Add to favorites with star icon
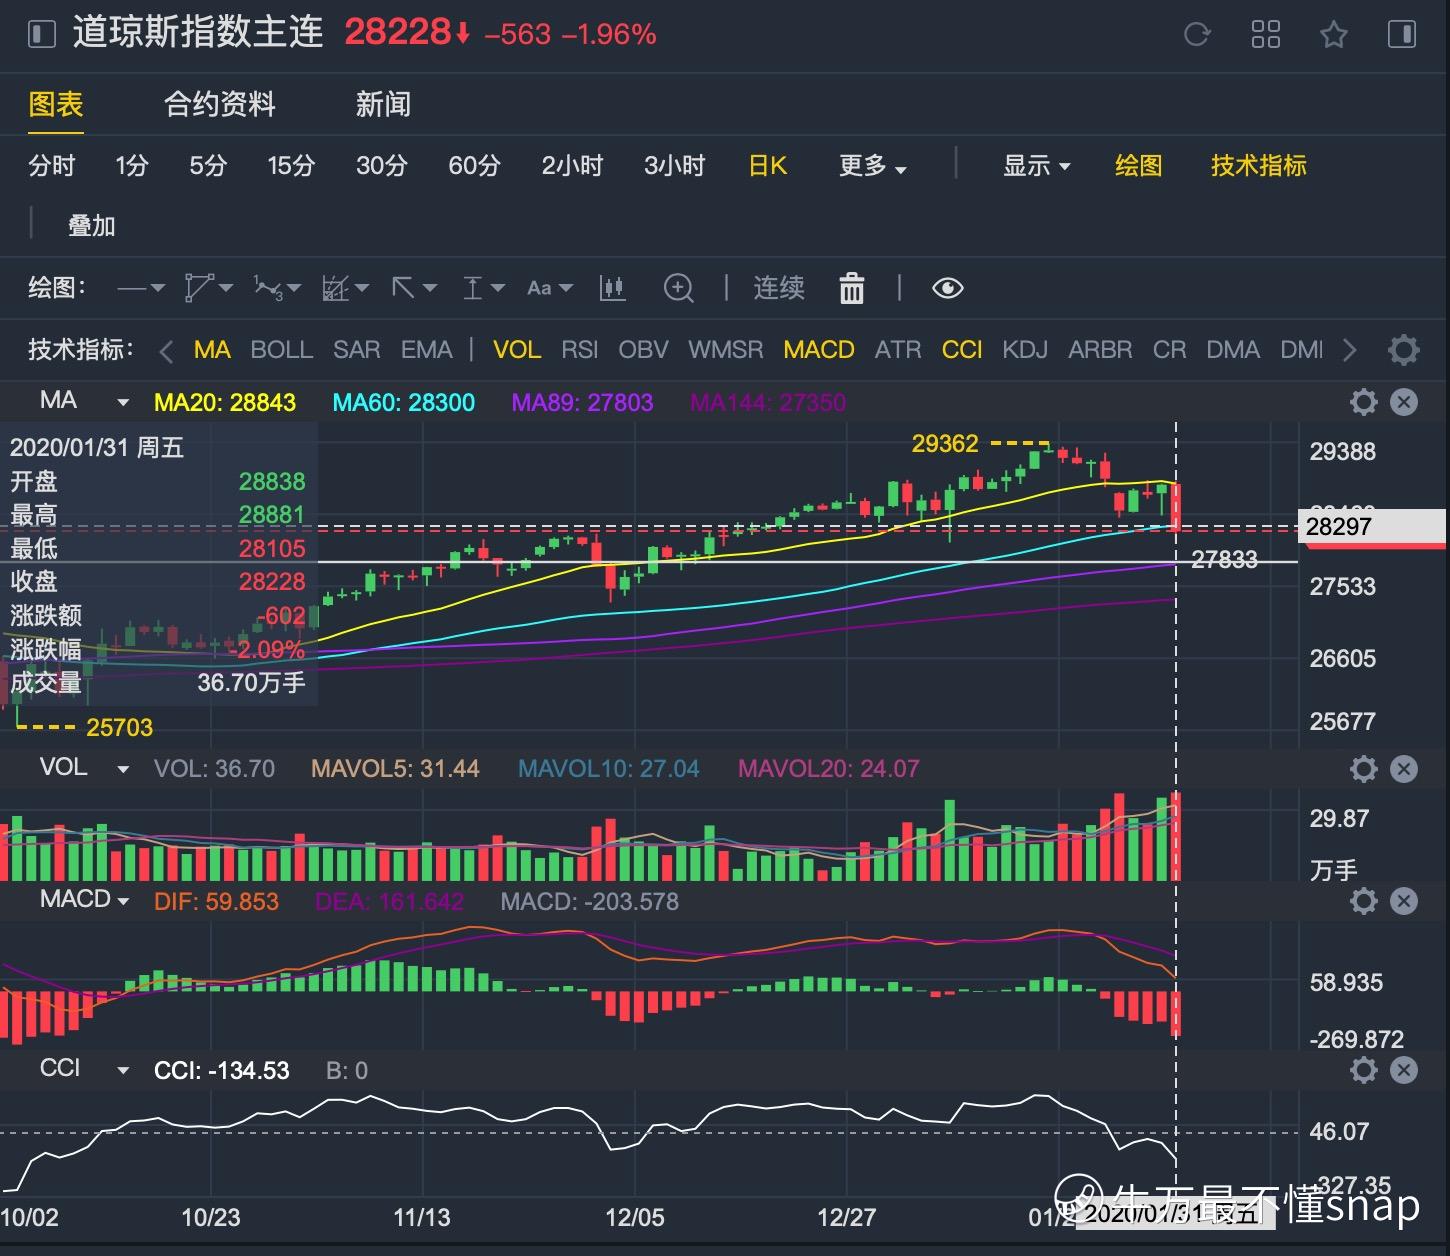Viewport: 1450px width, 1256px height. 1334,35
